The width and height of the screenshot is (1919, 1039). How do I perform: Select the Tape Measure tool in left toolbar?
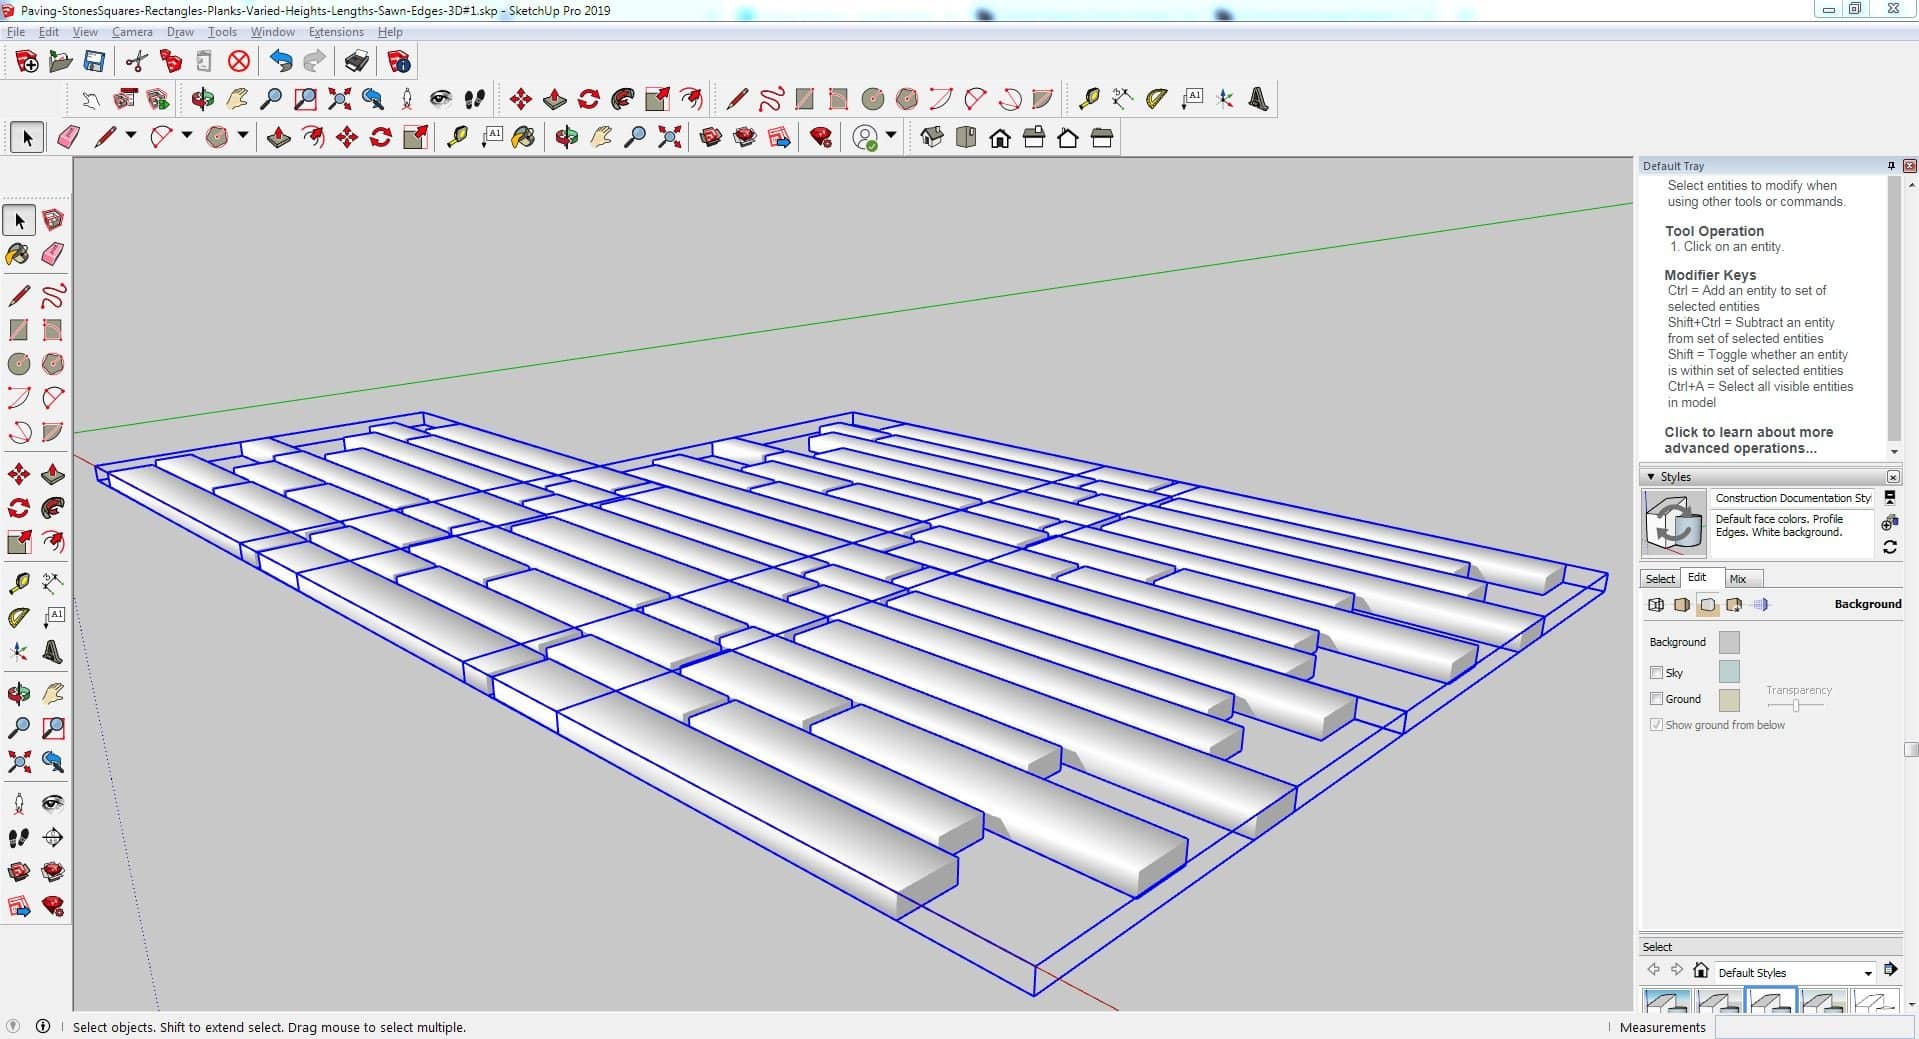pos(18,584)
